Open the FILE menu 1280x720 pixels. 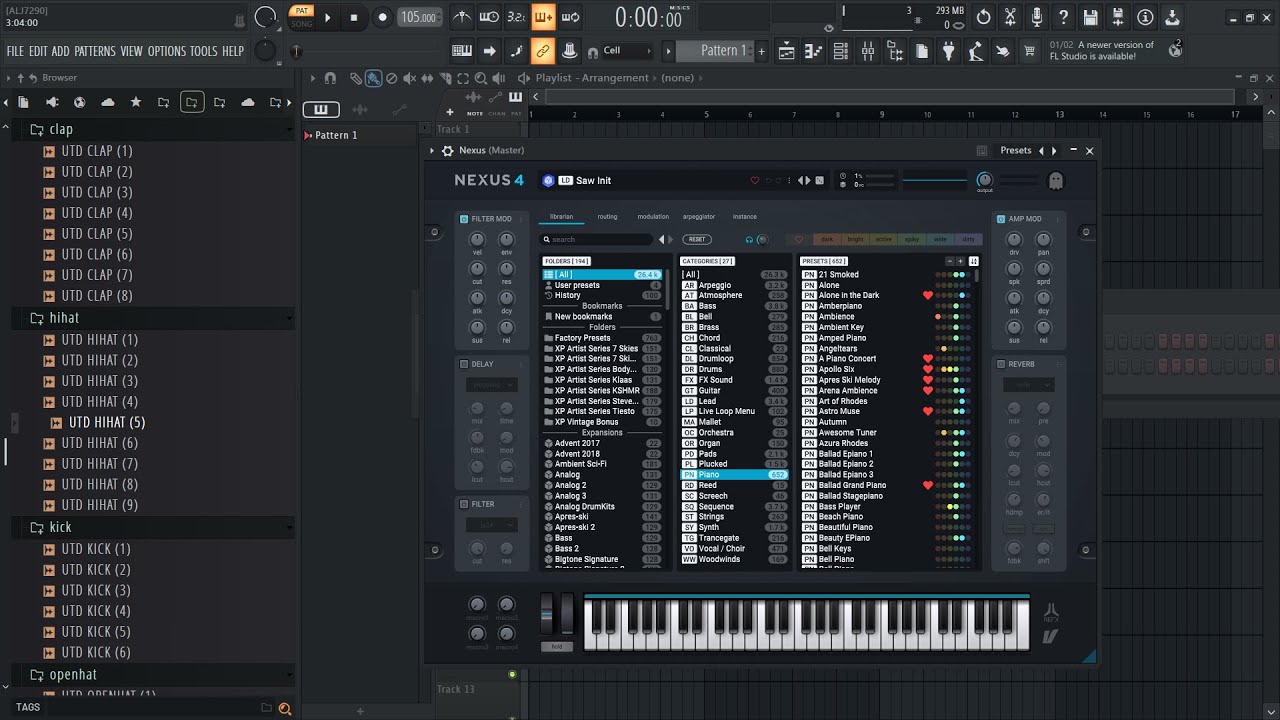click(x=15, y=51)
